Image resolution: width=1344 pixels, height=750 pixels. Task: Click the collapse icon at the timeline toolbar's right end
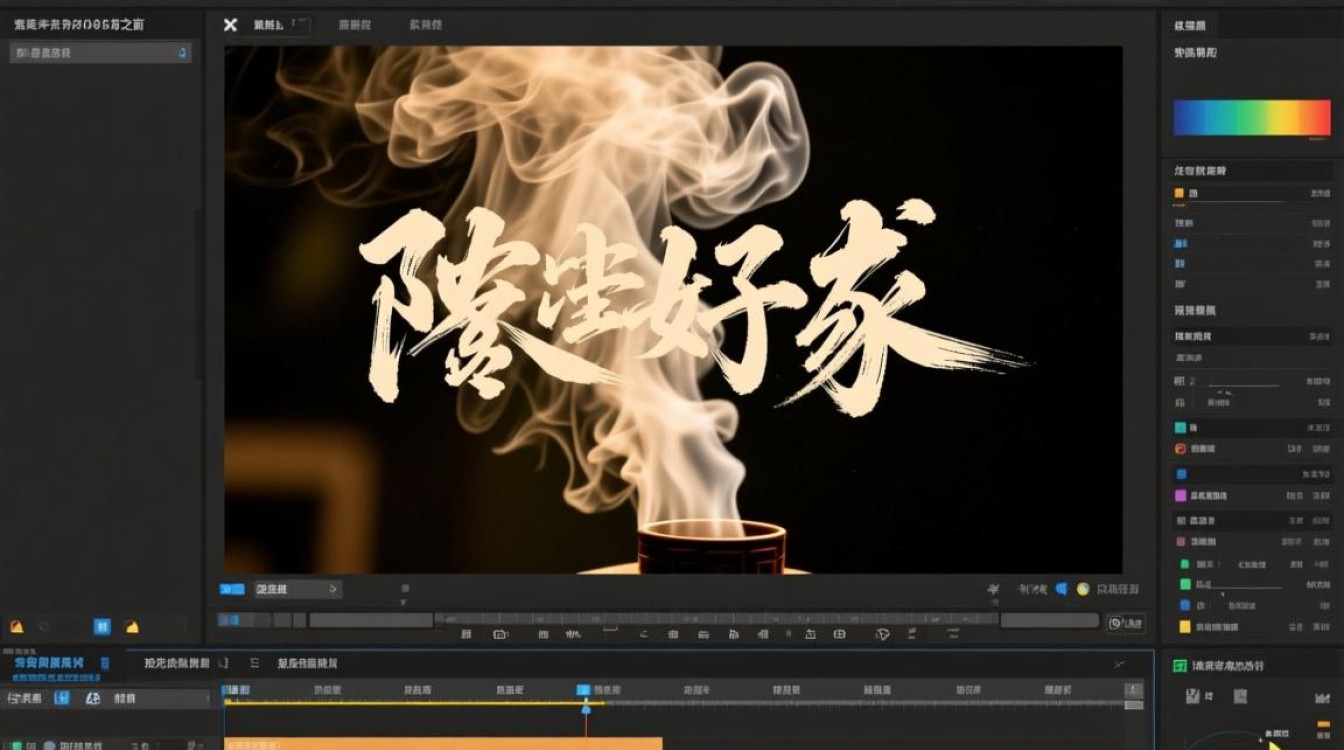1119,663
